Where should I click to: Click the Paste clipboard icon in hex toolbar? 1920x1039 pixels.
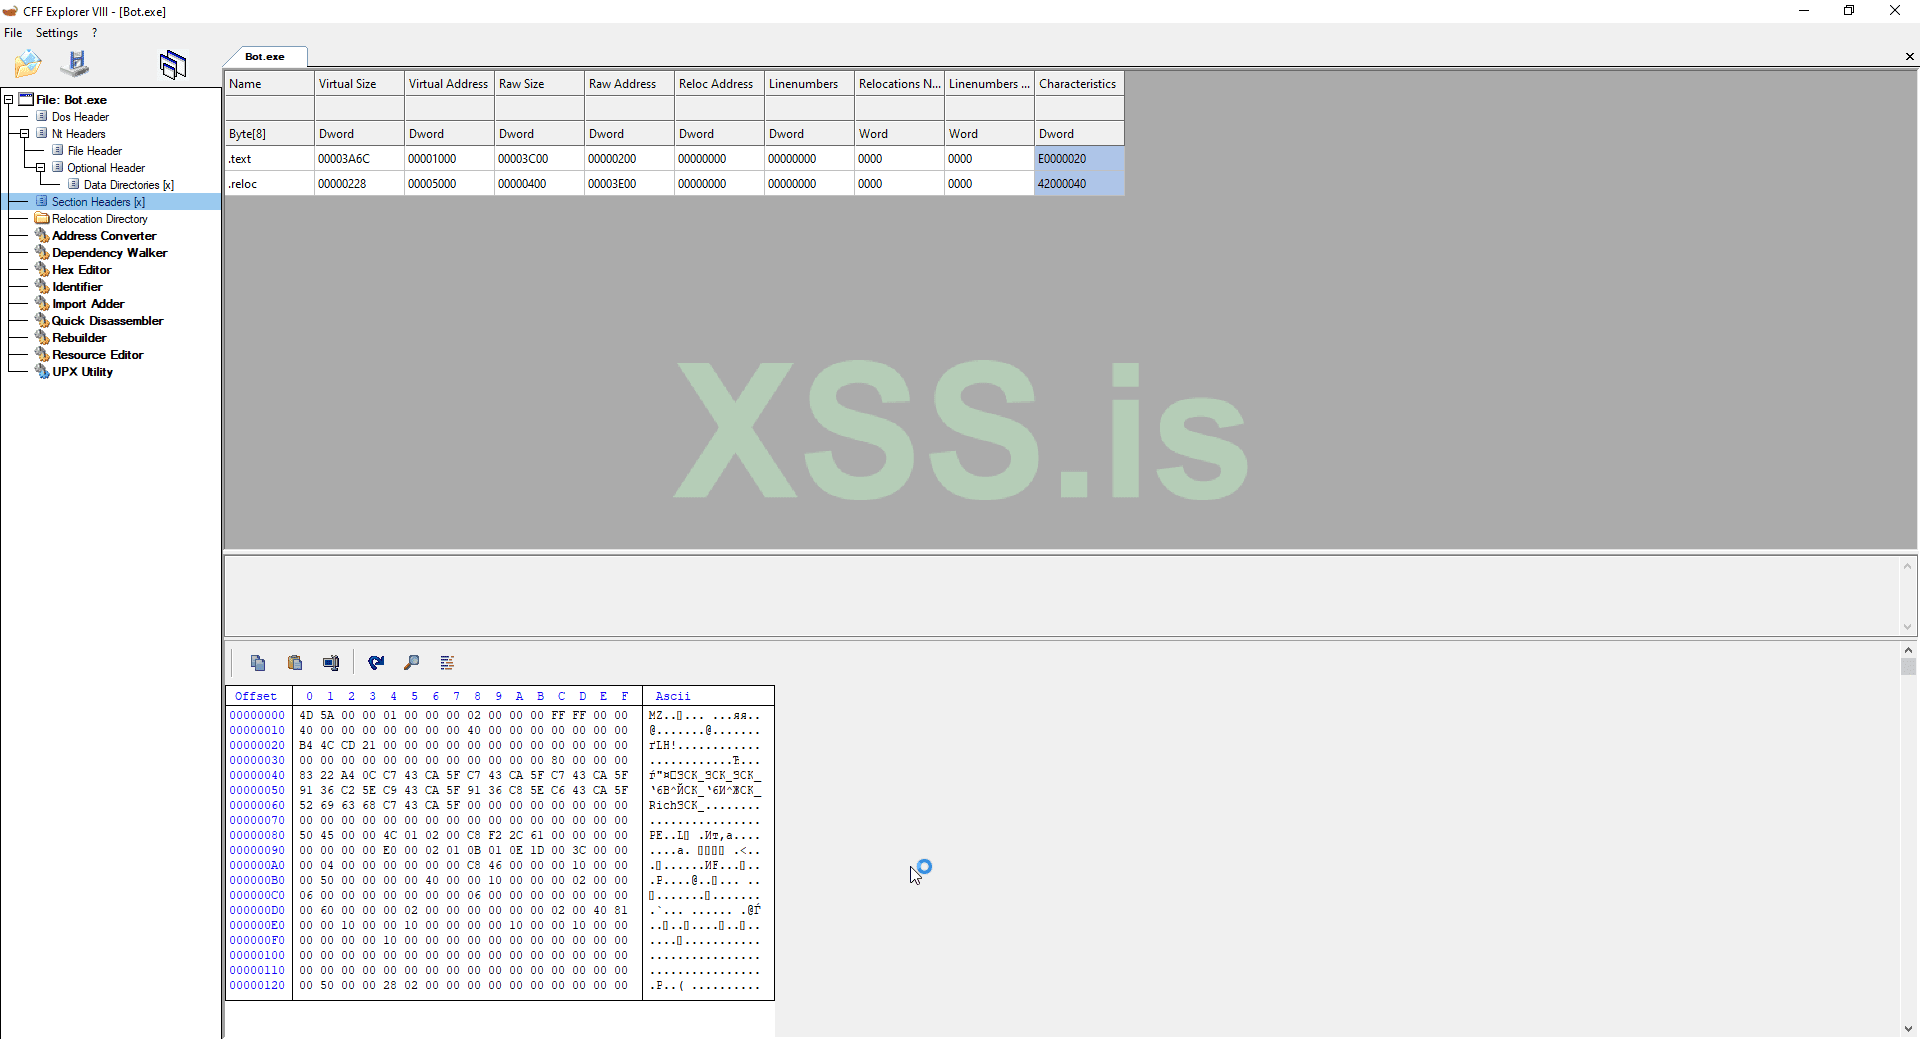(295, 662)
